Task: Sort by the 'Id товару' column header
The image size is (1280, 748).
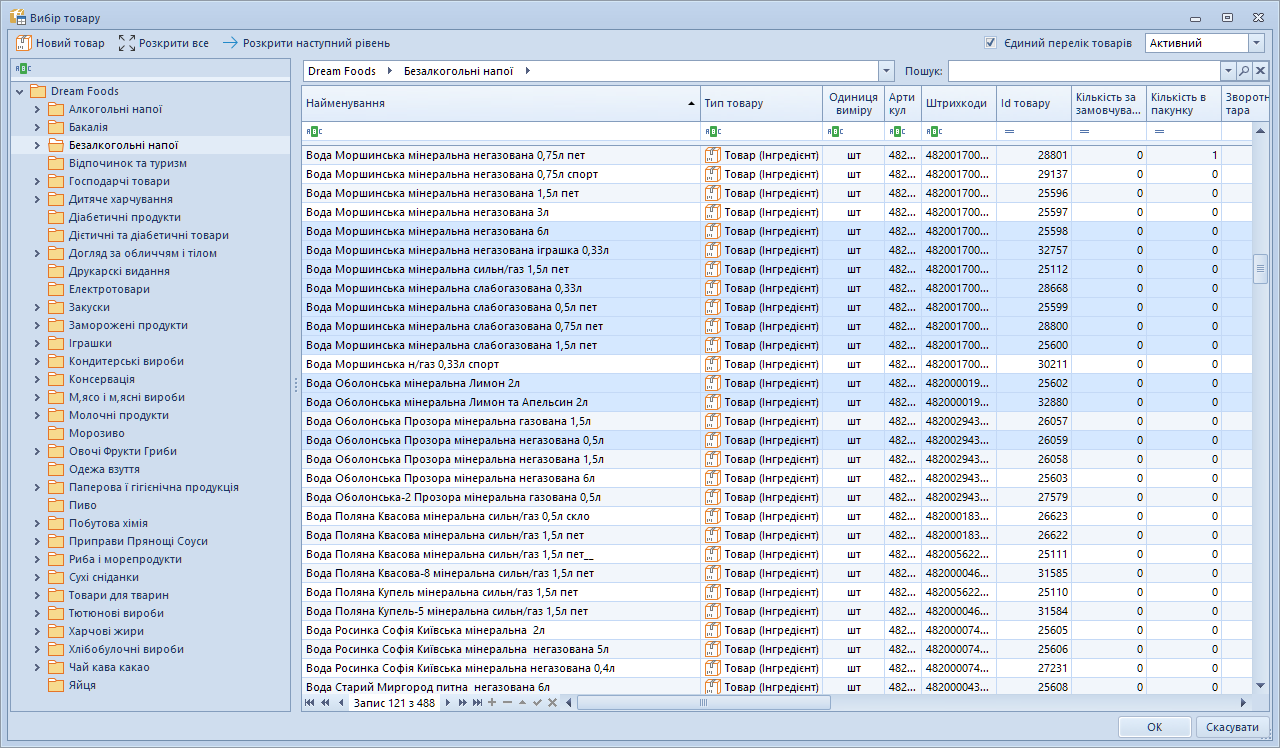Action: 1034,103
